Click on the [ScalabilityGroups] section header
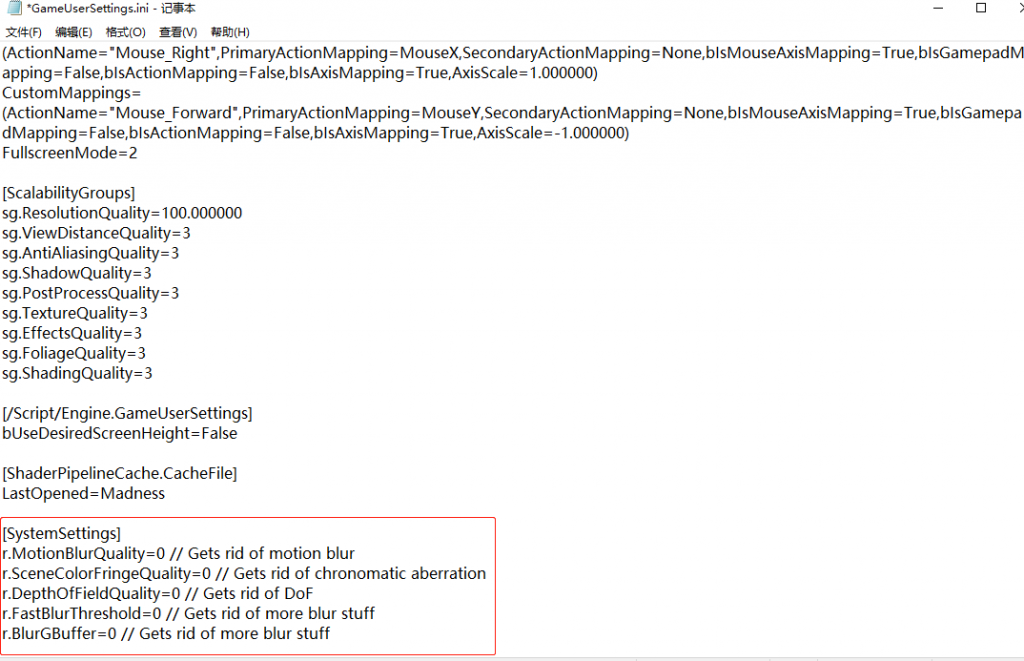This screenshot has height=661, width=1024. tap(69, 193)
